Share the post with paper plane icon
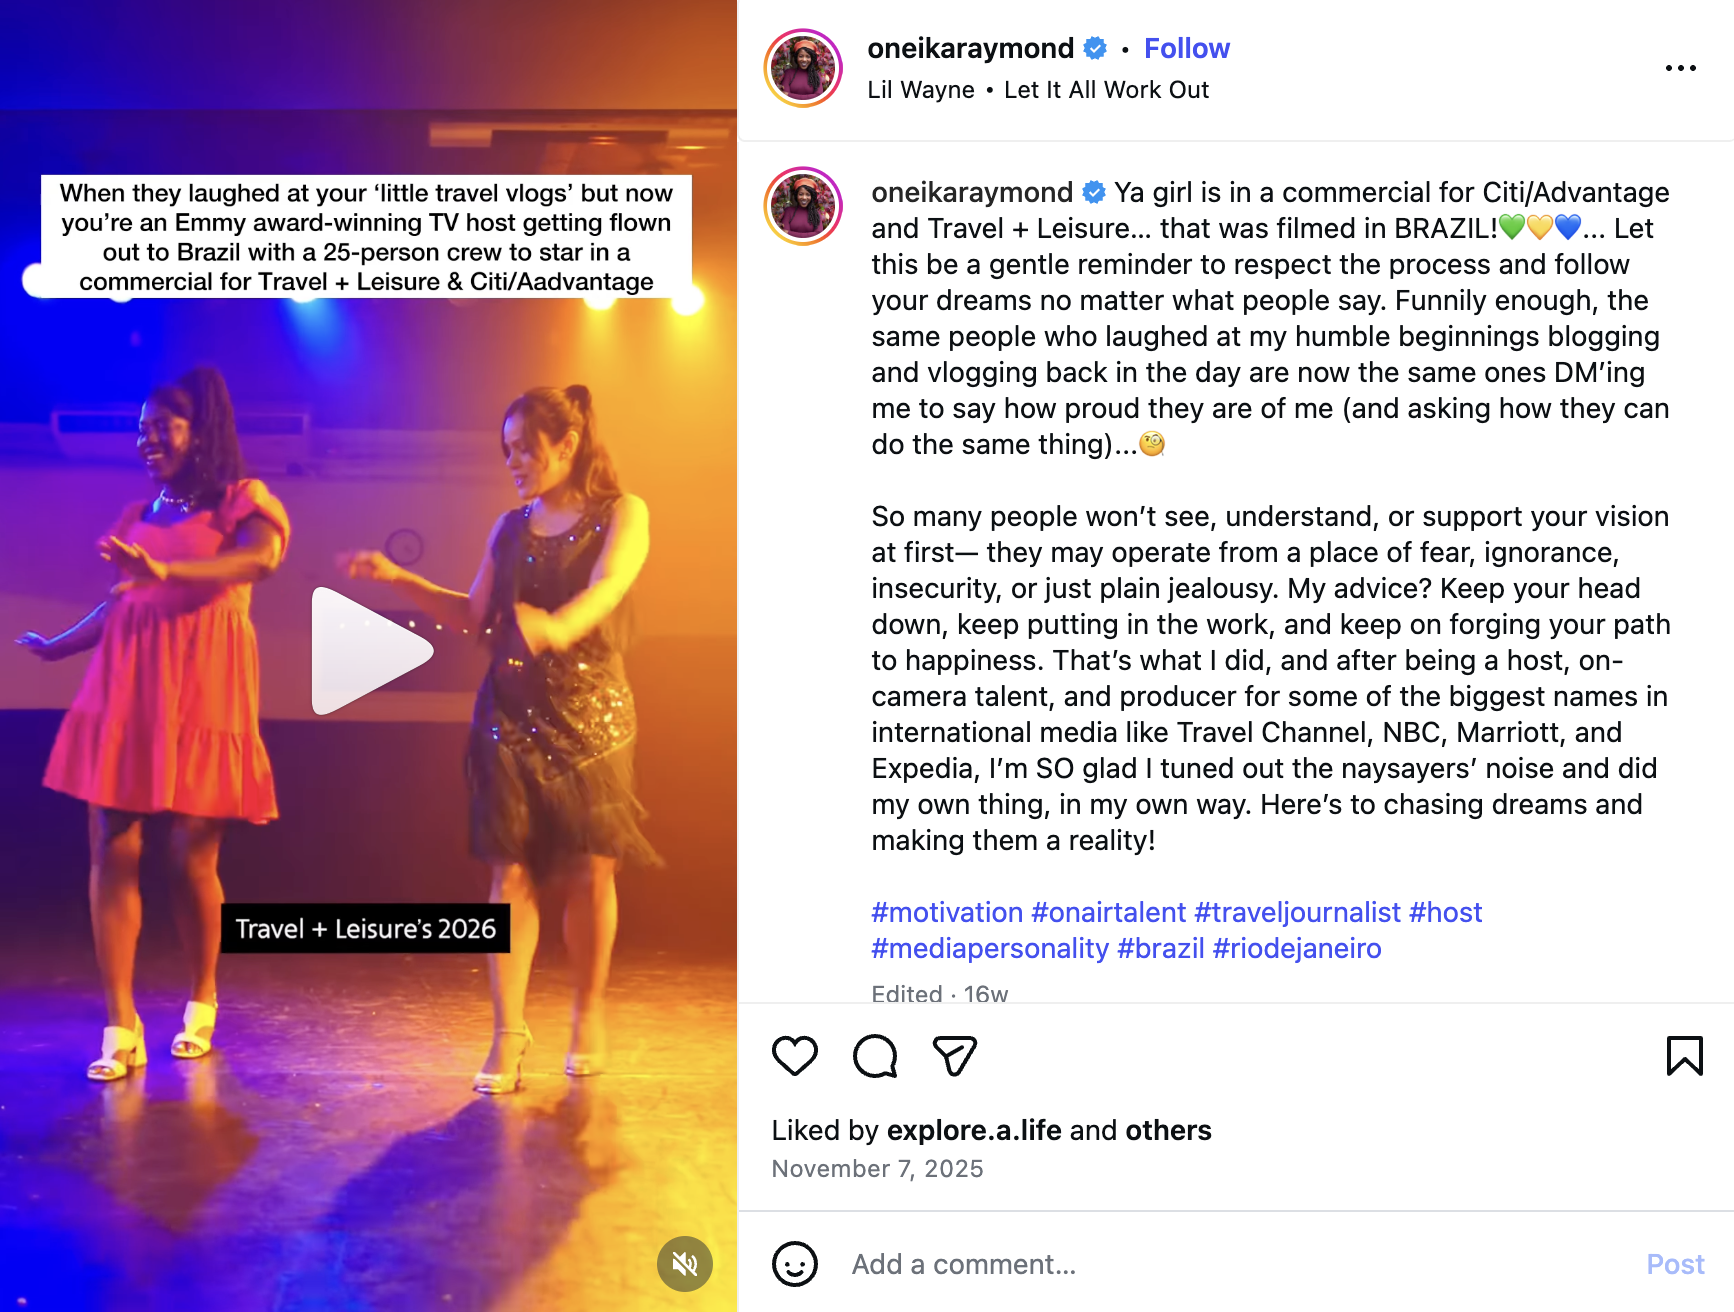Screen dimensions: 1734x1312 click(954, 1056)
